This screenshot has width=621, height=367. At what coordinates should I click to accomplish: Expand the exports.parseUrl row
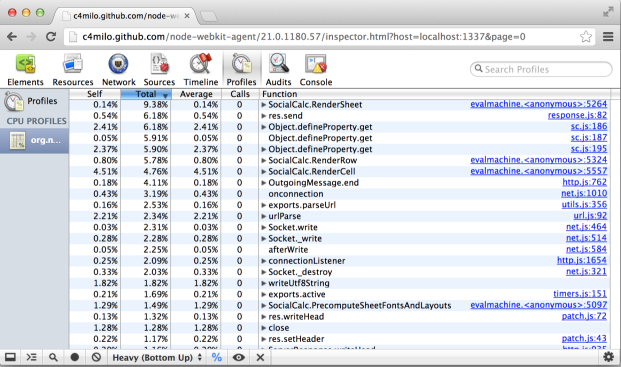click(264, 205)
